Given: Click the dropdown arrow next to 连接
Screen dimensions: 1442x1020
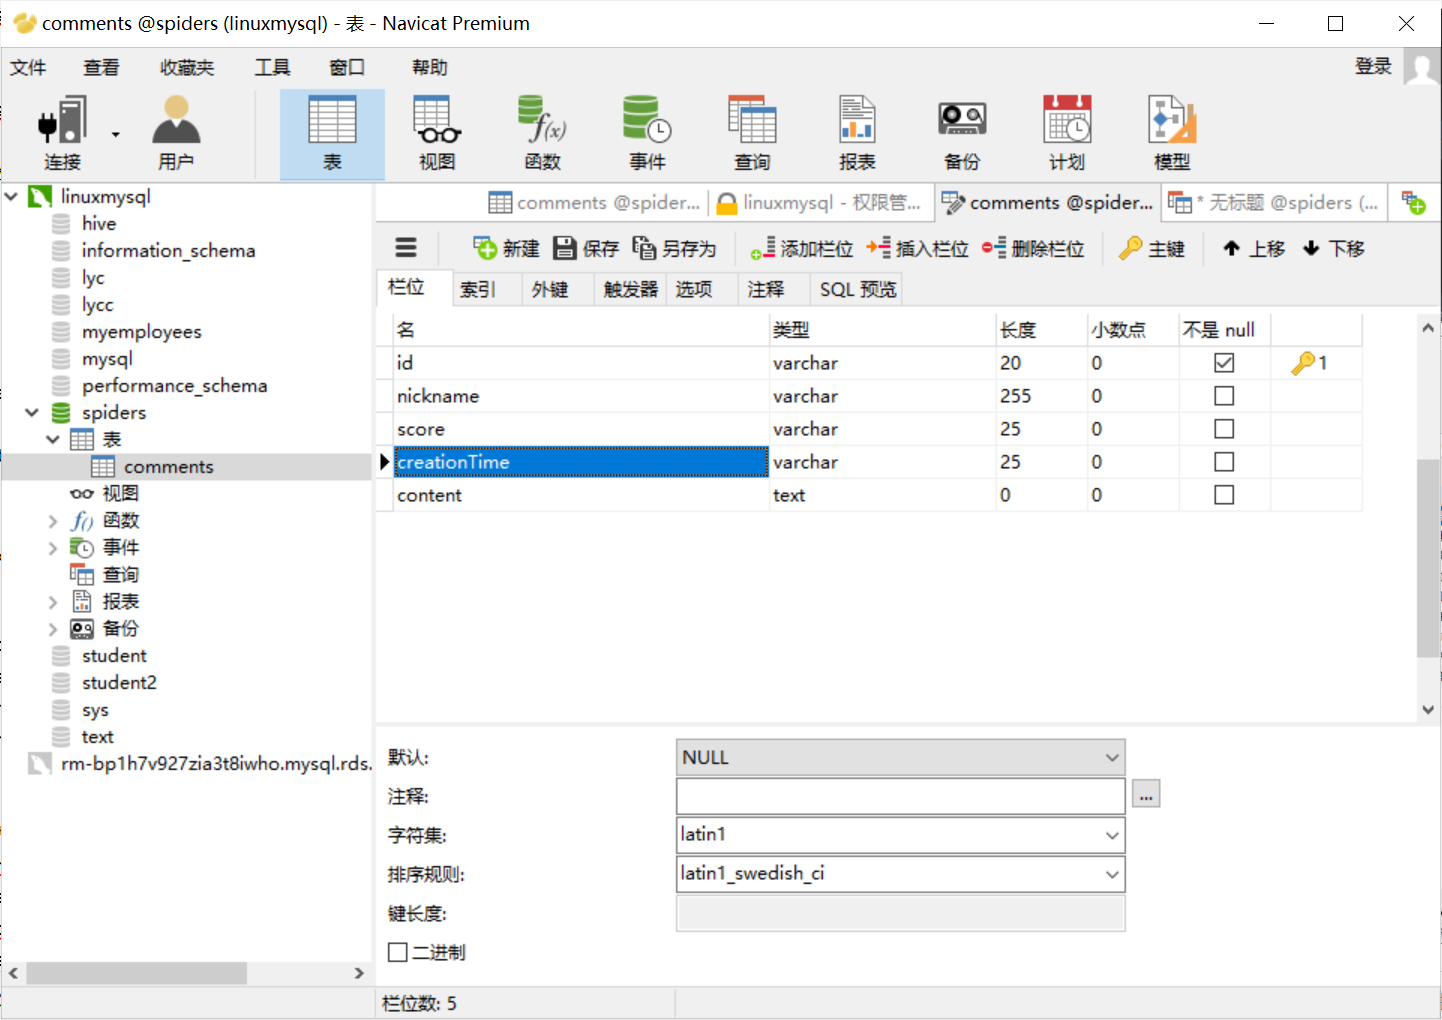Looking at the screenshot, I should pos(116,134).
